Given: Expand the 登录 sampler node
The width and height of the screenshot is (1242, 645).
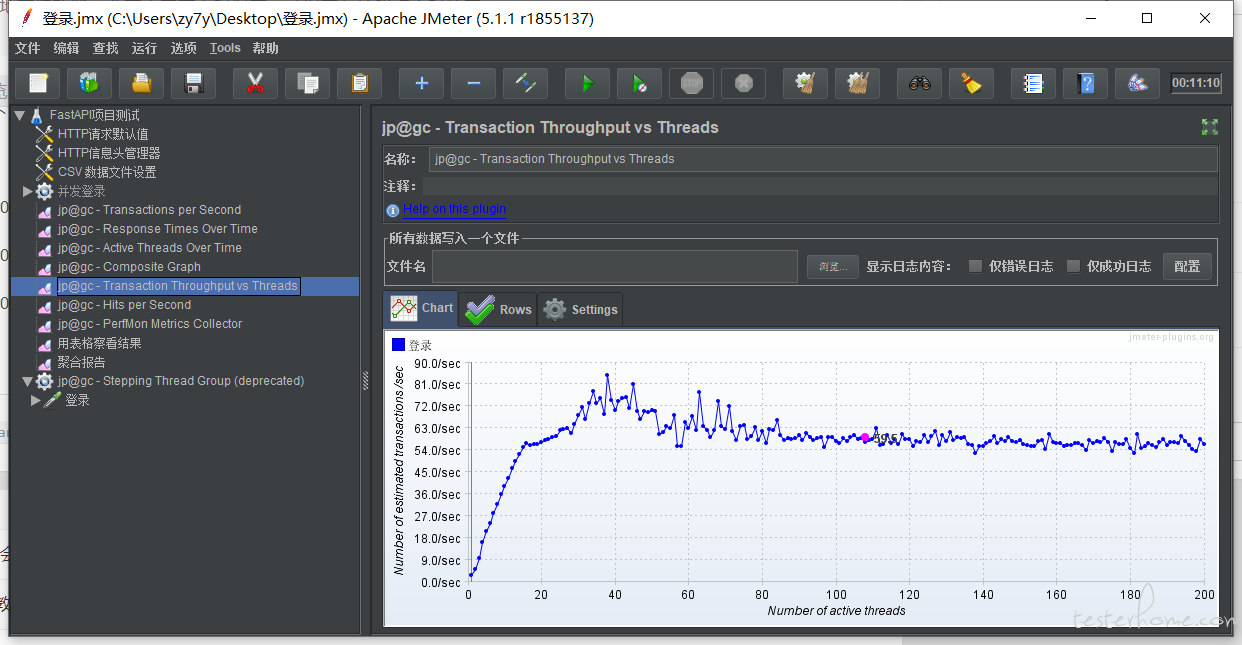Looking at the screenshot, I should tap(36, 400).
